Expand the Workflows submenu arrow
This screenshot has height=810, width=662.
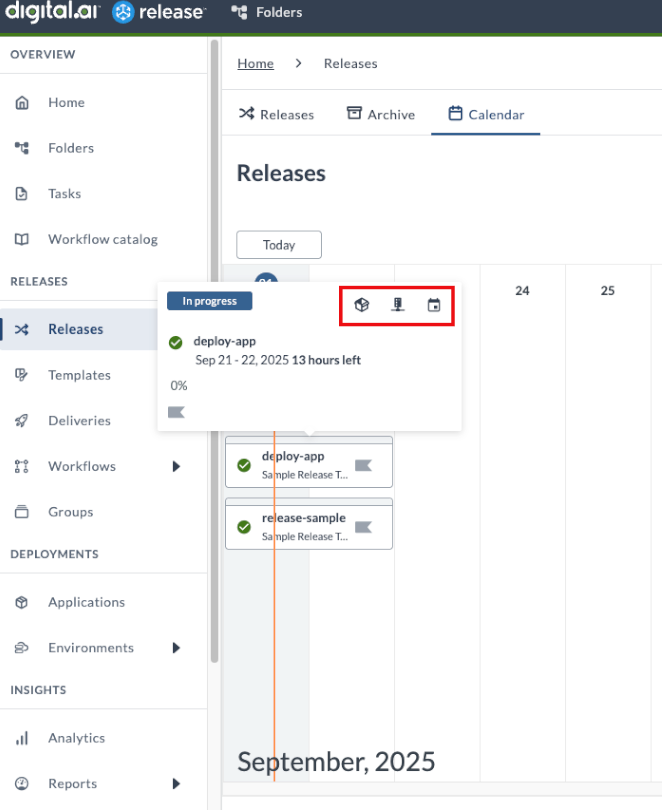click(x=176, y=466)
